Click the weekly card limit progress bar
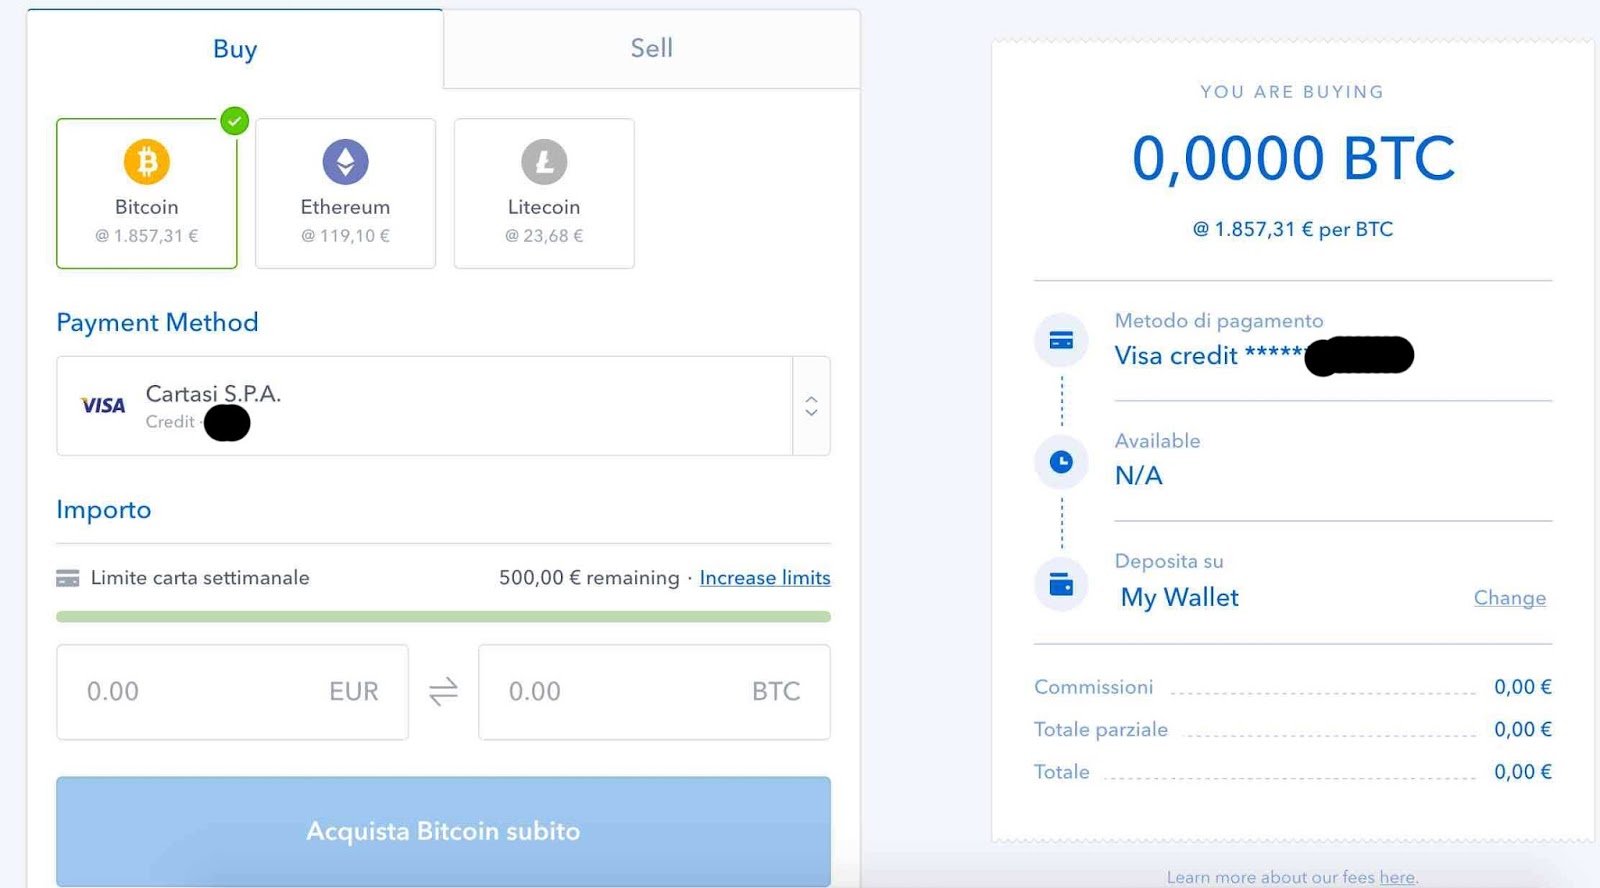Screen dimensions: 1600x888 click(443, 617)
